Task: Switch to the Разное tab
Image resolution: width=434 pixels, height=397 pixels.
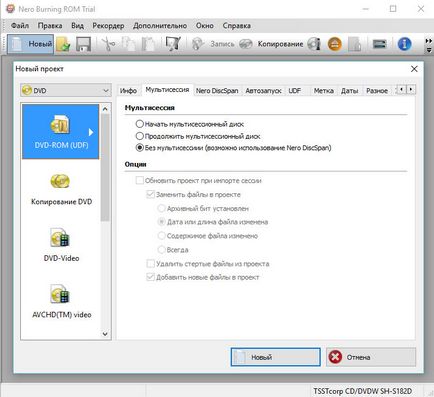Action: [x=377, y=91]
